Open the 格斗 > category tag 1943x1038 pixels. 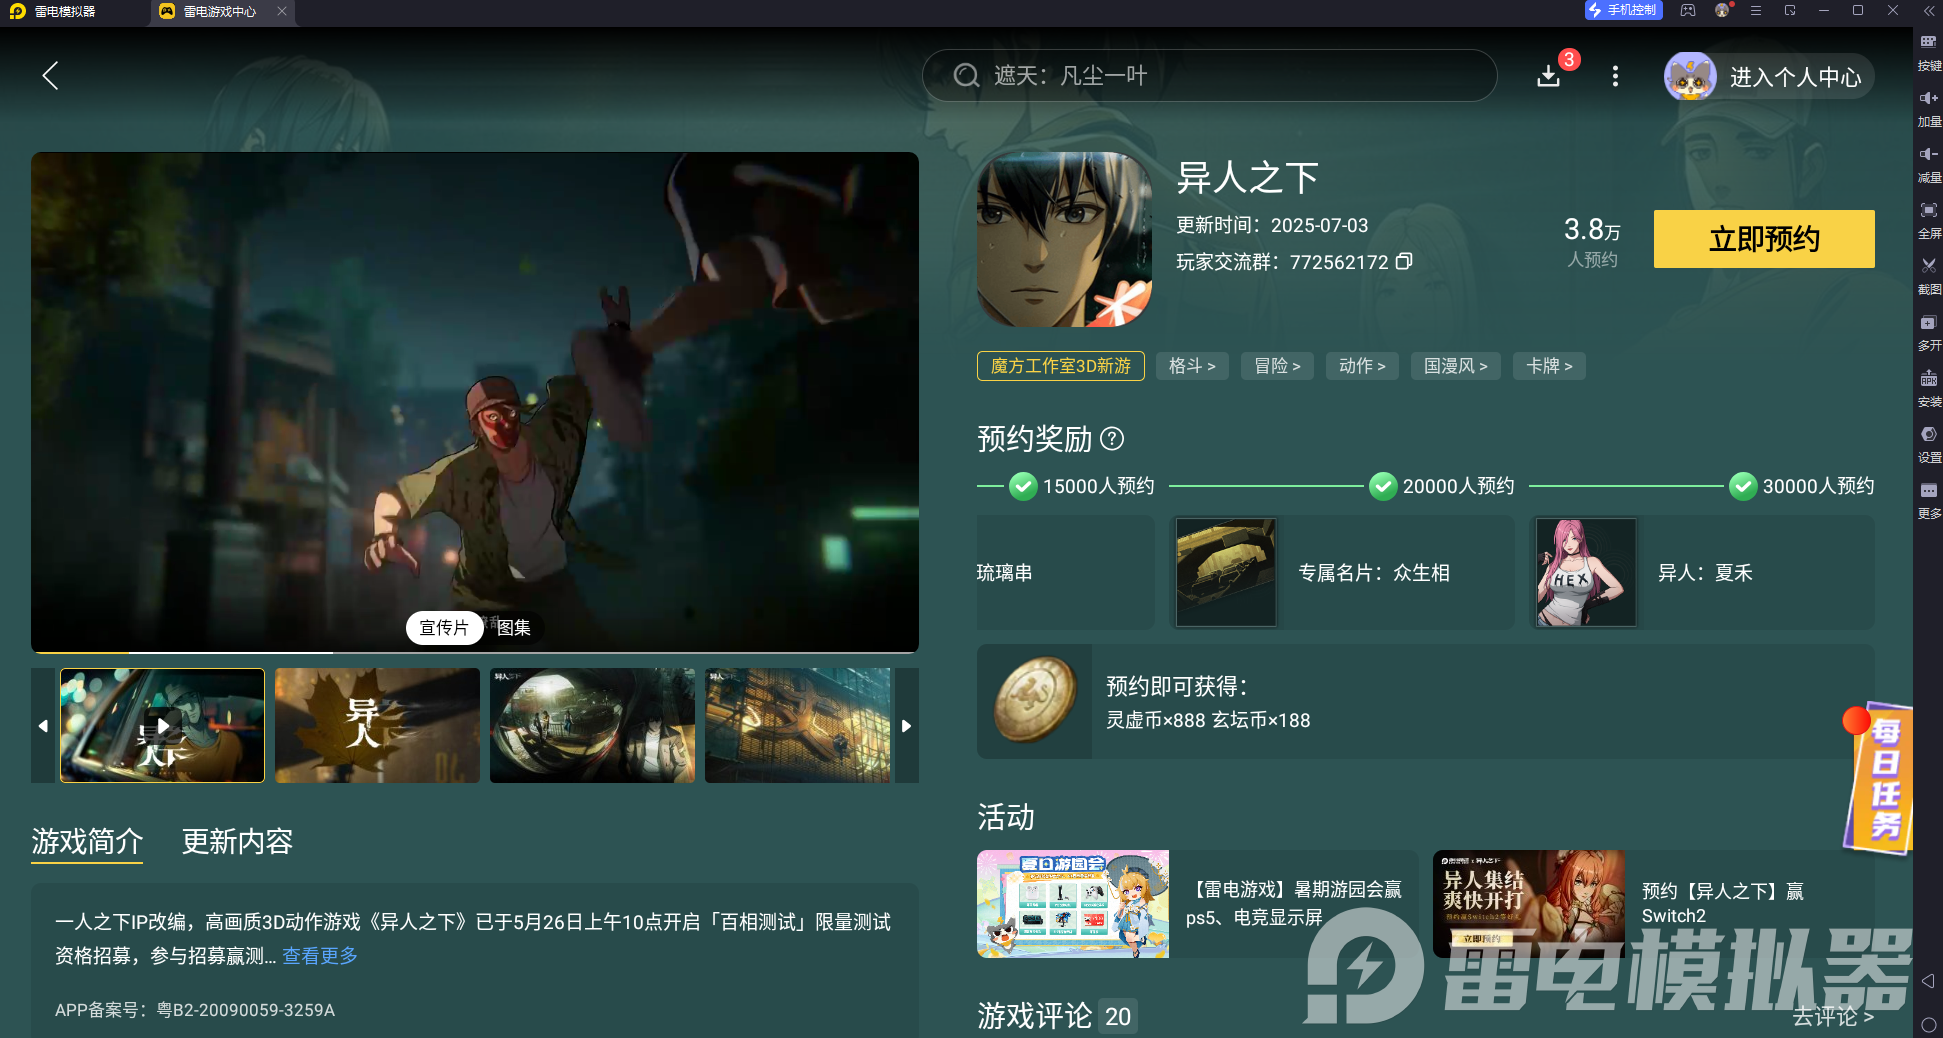[1192, 366]
